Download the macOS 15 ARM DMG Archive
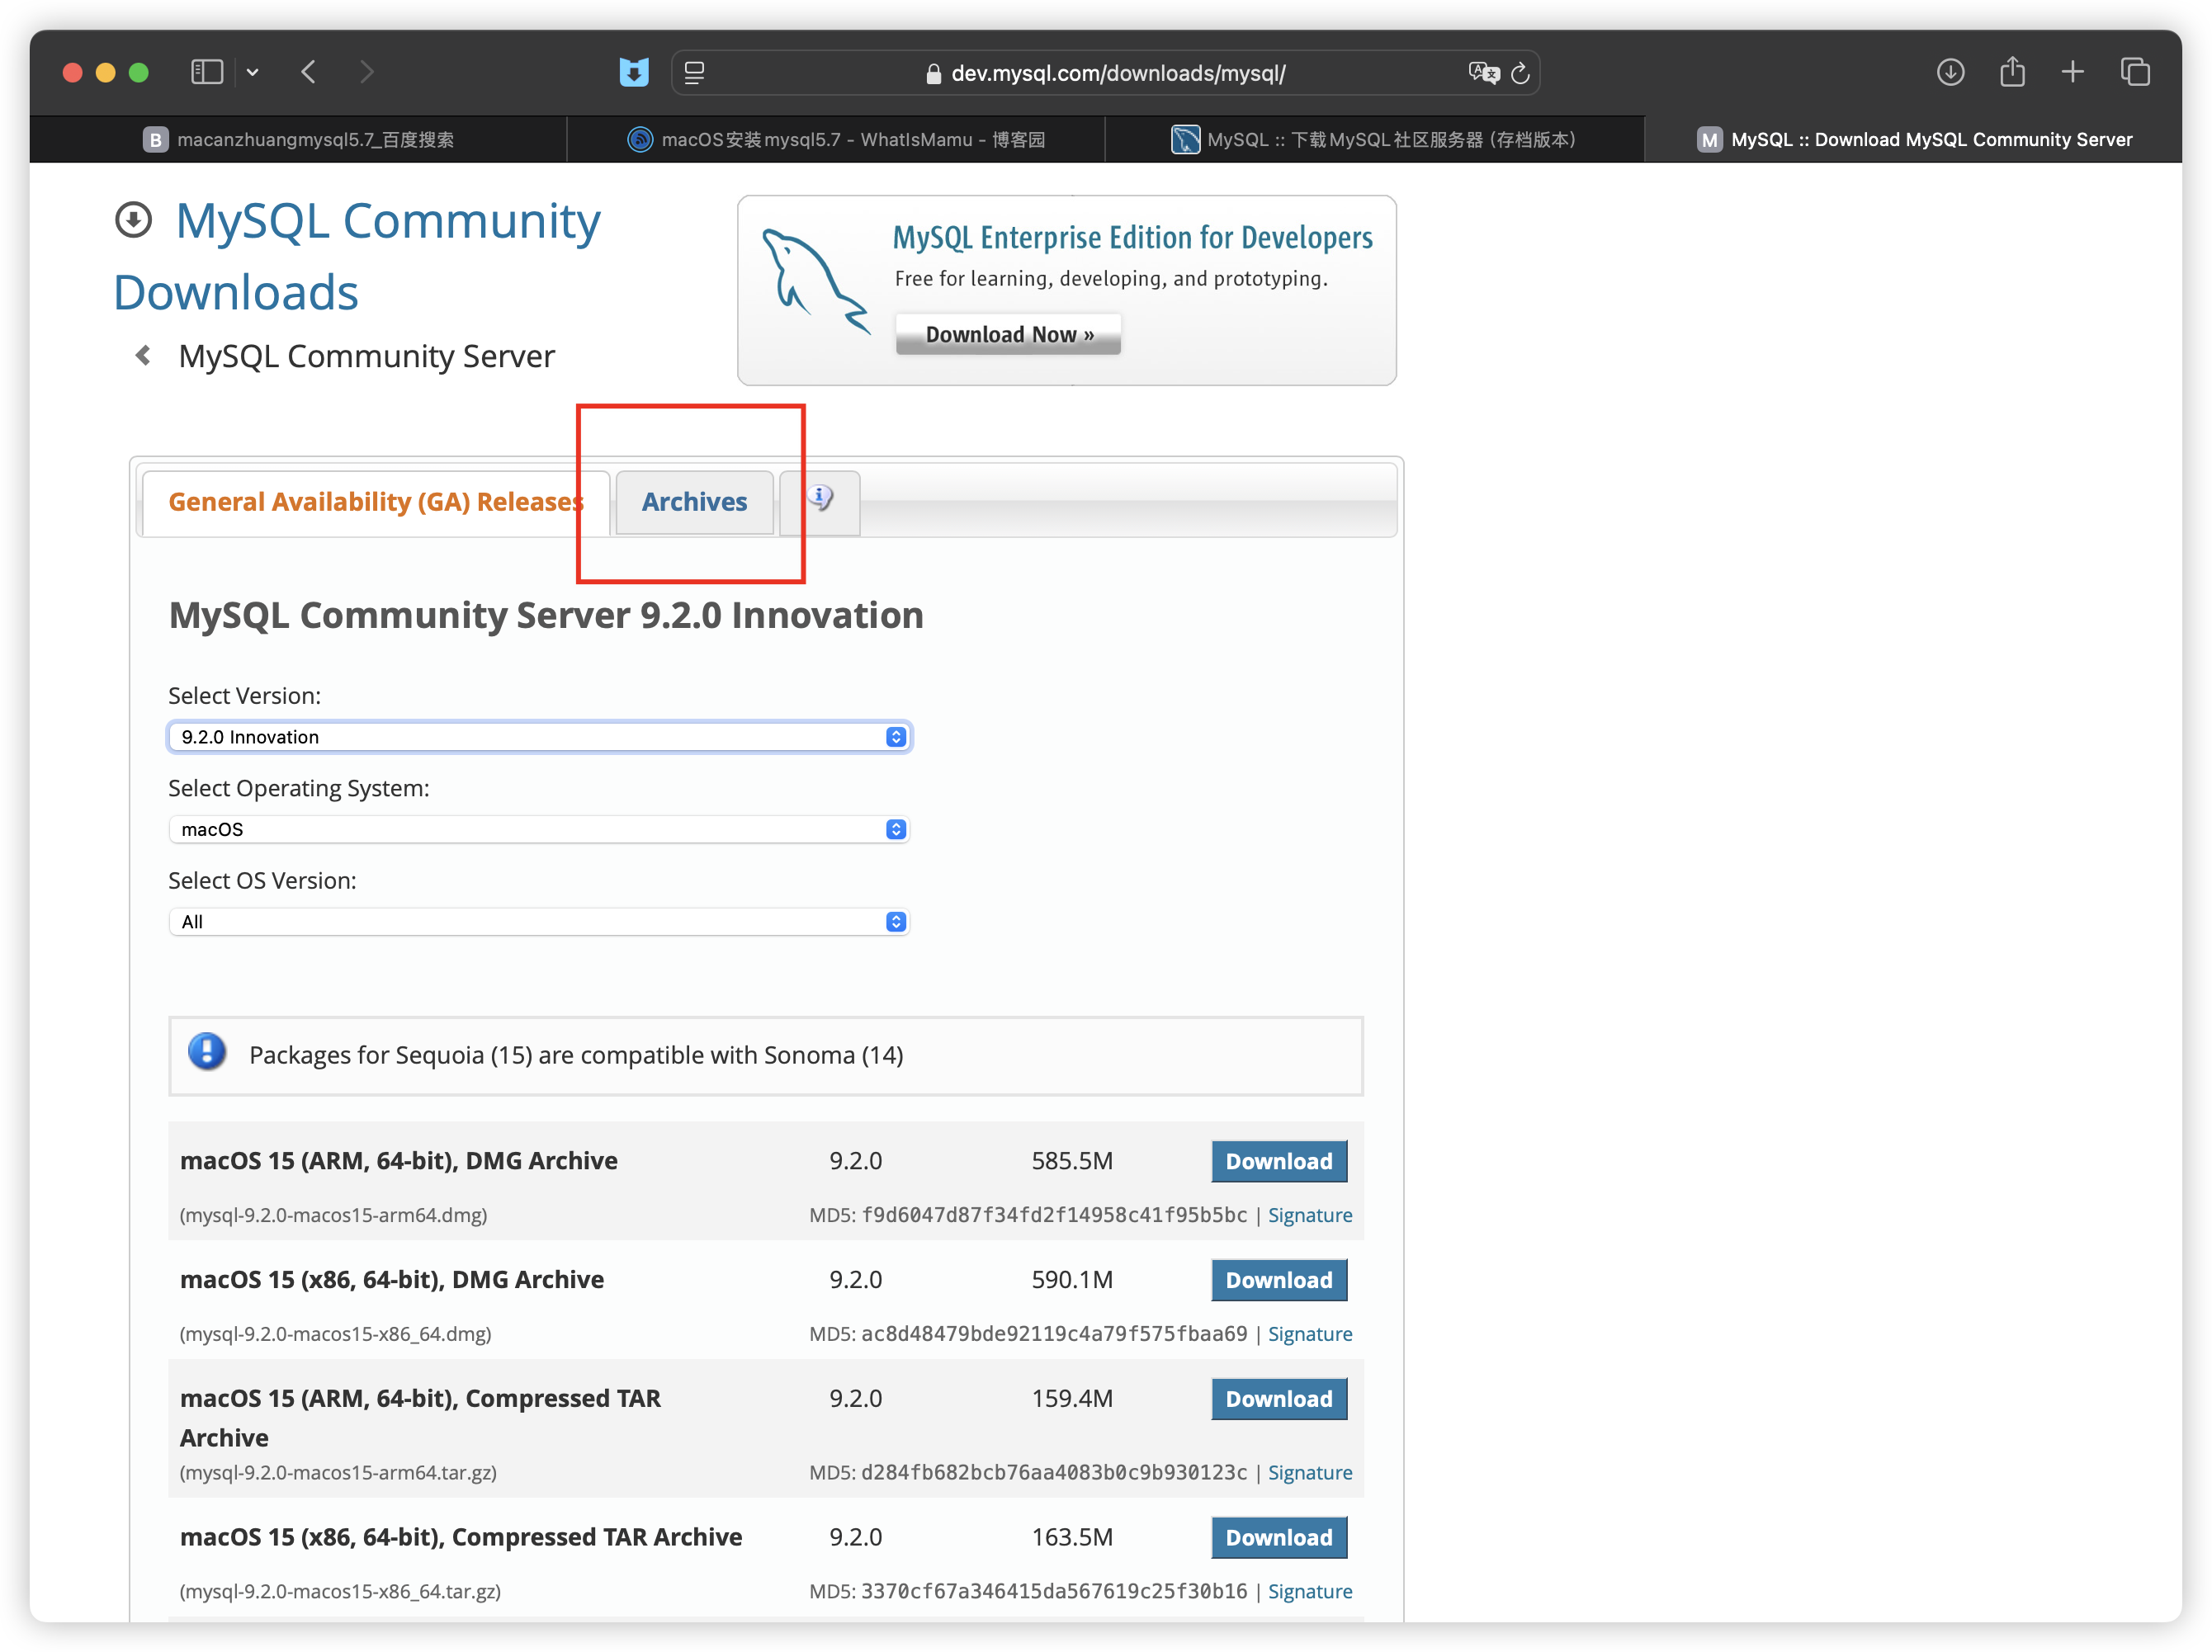 point(1279,1161)
